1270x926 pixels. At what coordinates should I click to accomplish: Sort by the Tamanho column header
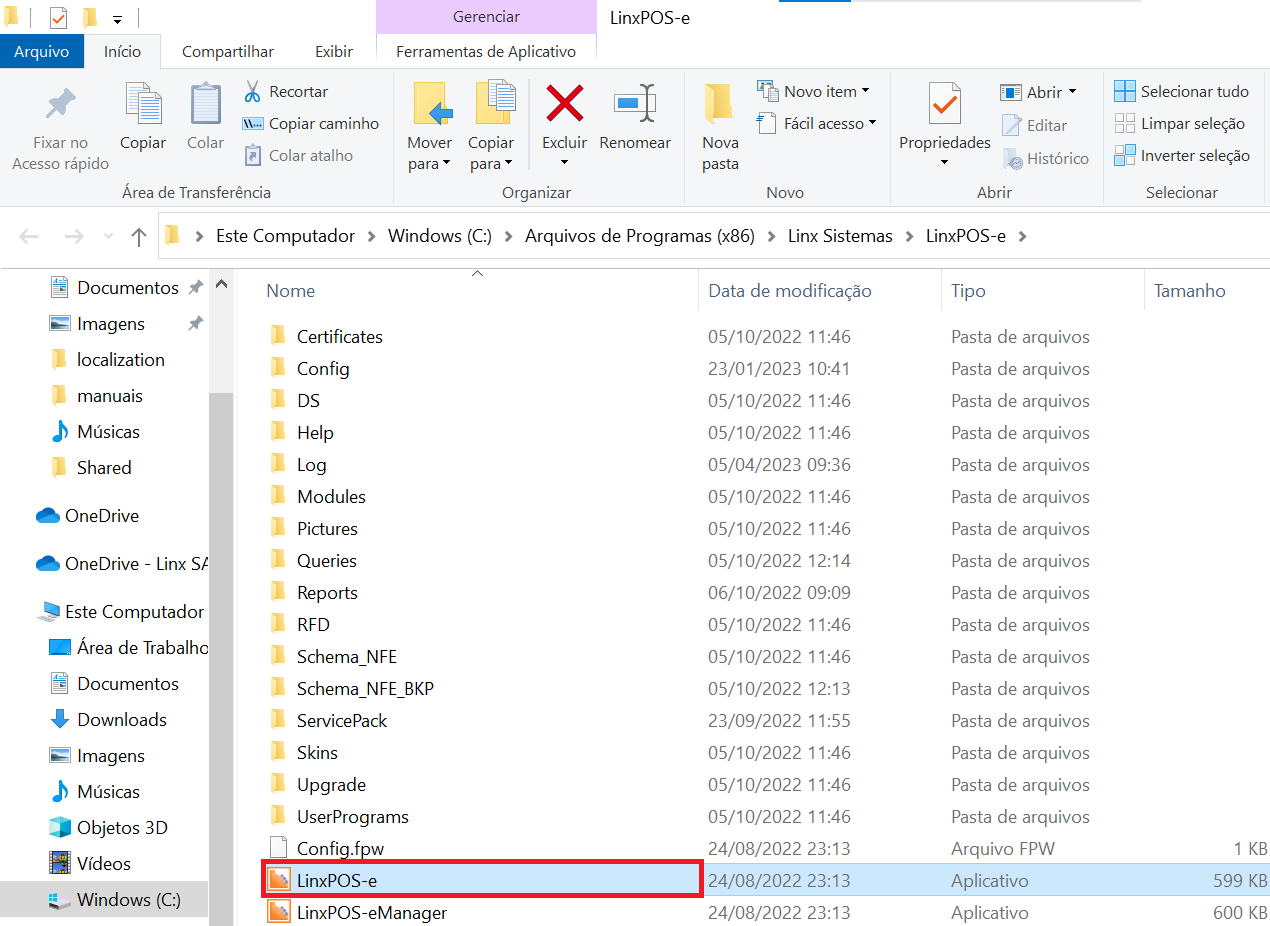(1189, 291)
